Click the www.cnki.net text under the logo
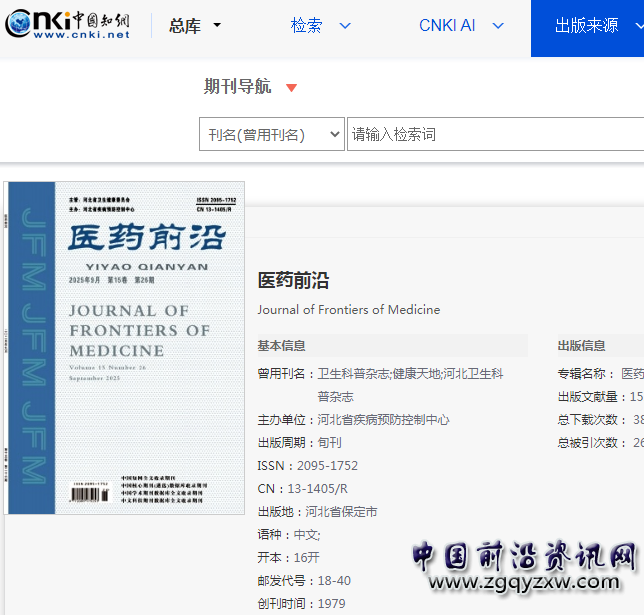This screenshot has width=644, height=615. coord(82,35)
